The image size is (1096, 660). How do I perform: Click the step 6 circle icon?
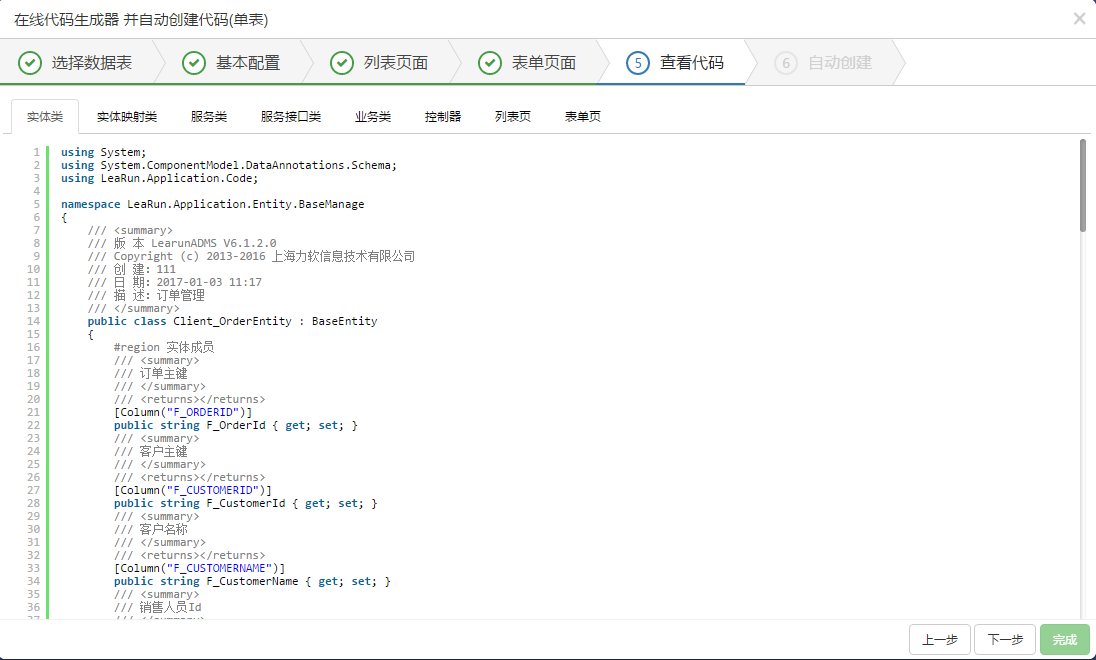tap(786, 63)
